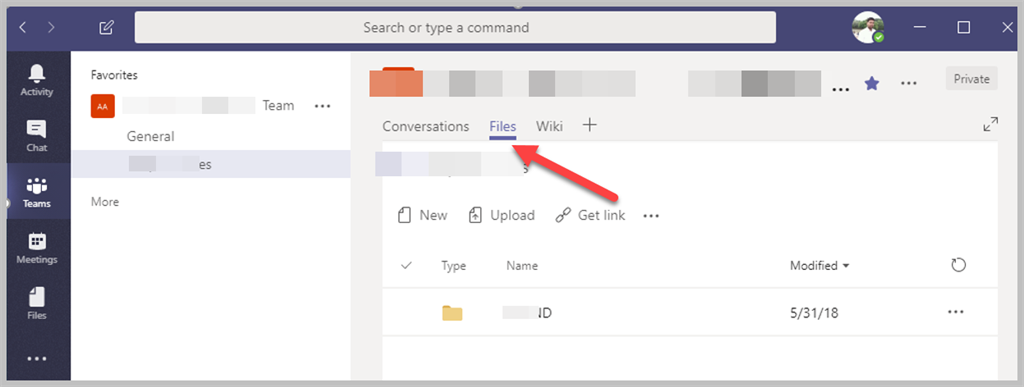
Task: Select Teams in the left rail
Action: click(x=37, y=192)
